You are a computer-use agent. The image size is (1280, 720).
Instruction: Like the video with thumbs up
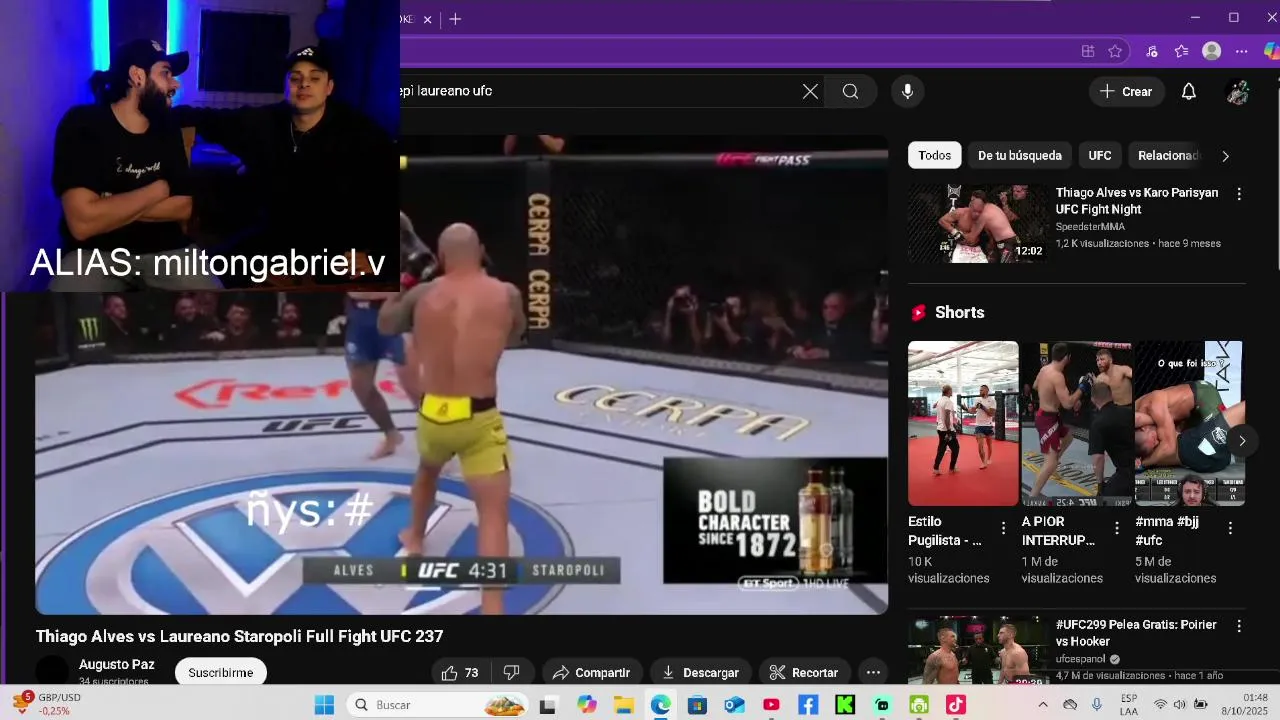460,673
